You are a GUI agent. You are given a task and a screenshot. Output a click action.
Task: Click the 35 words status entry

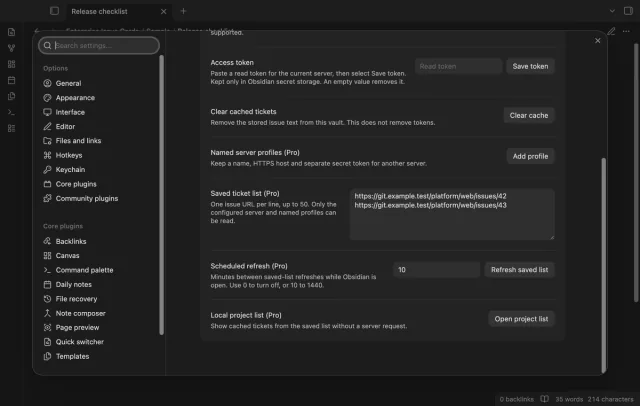tap(569, 399)
